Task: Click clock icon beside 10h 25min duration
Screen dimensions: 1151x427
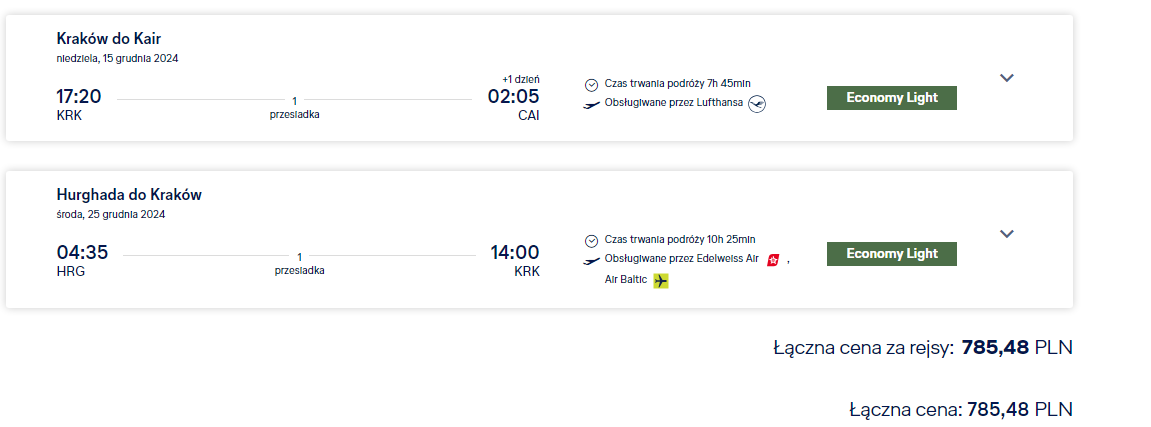Action: (592, 241)
